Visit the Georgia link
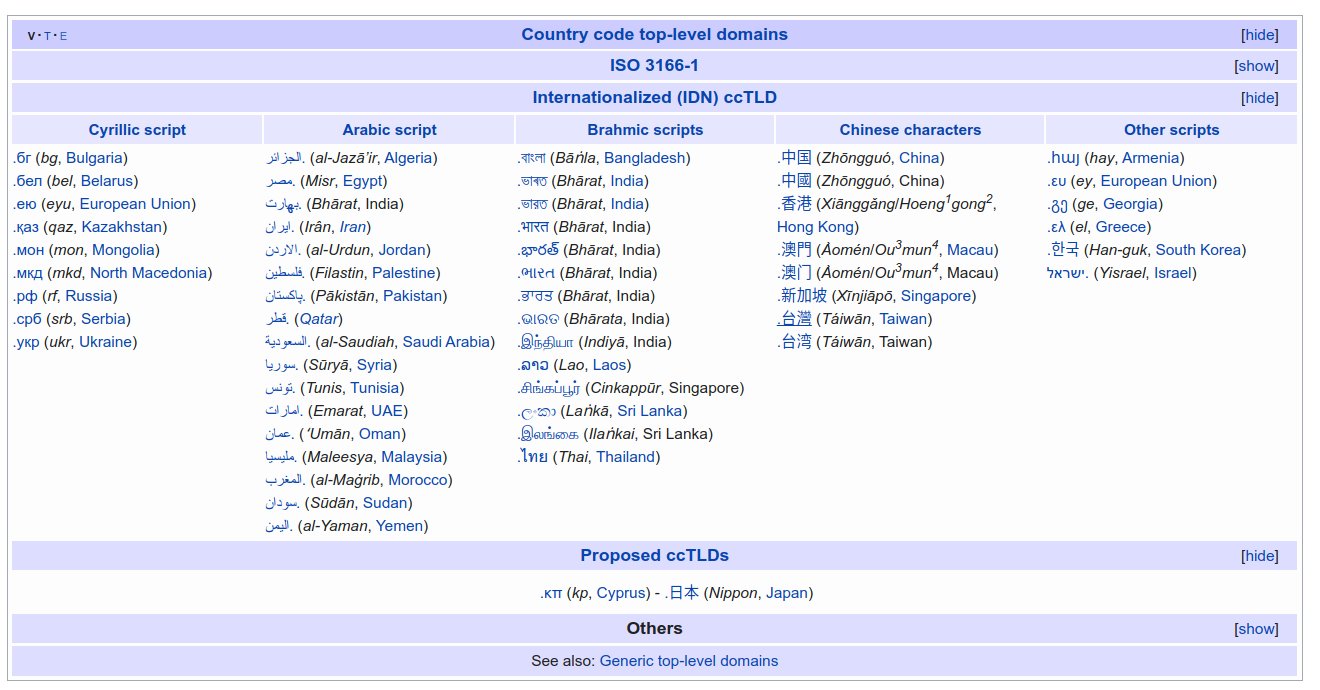Screen dimensions: 1320x690 click(1130, 204)
